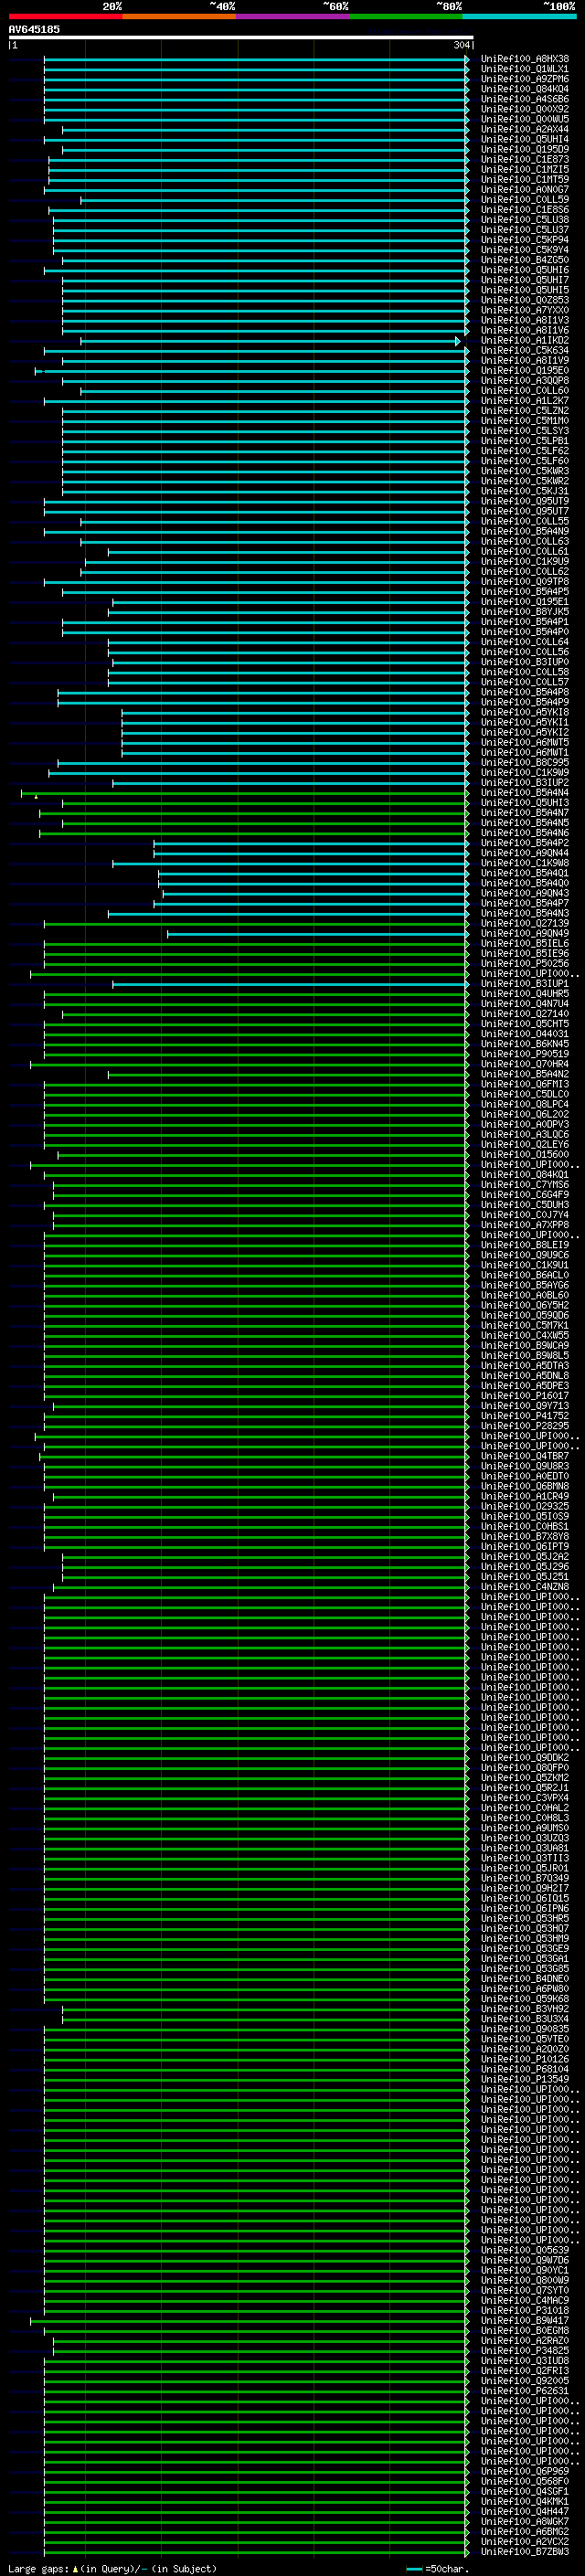The image size is (585, 2576).
Task: Click the yellow large-gap triangle in bottom legend
Action: tap(75, 2569)
